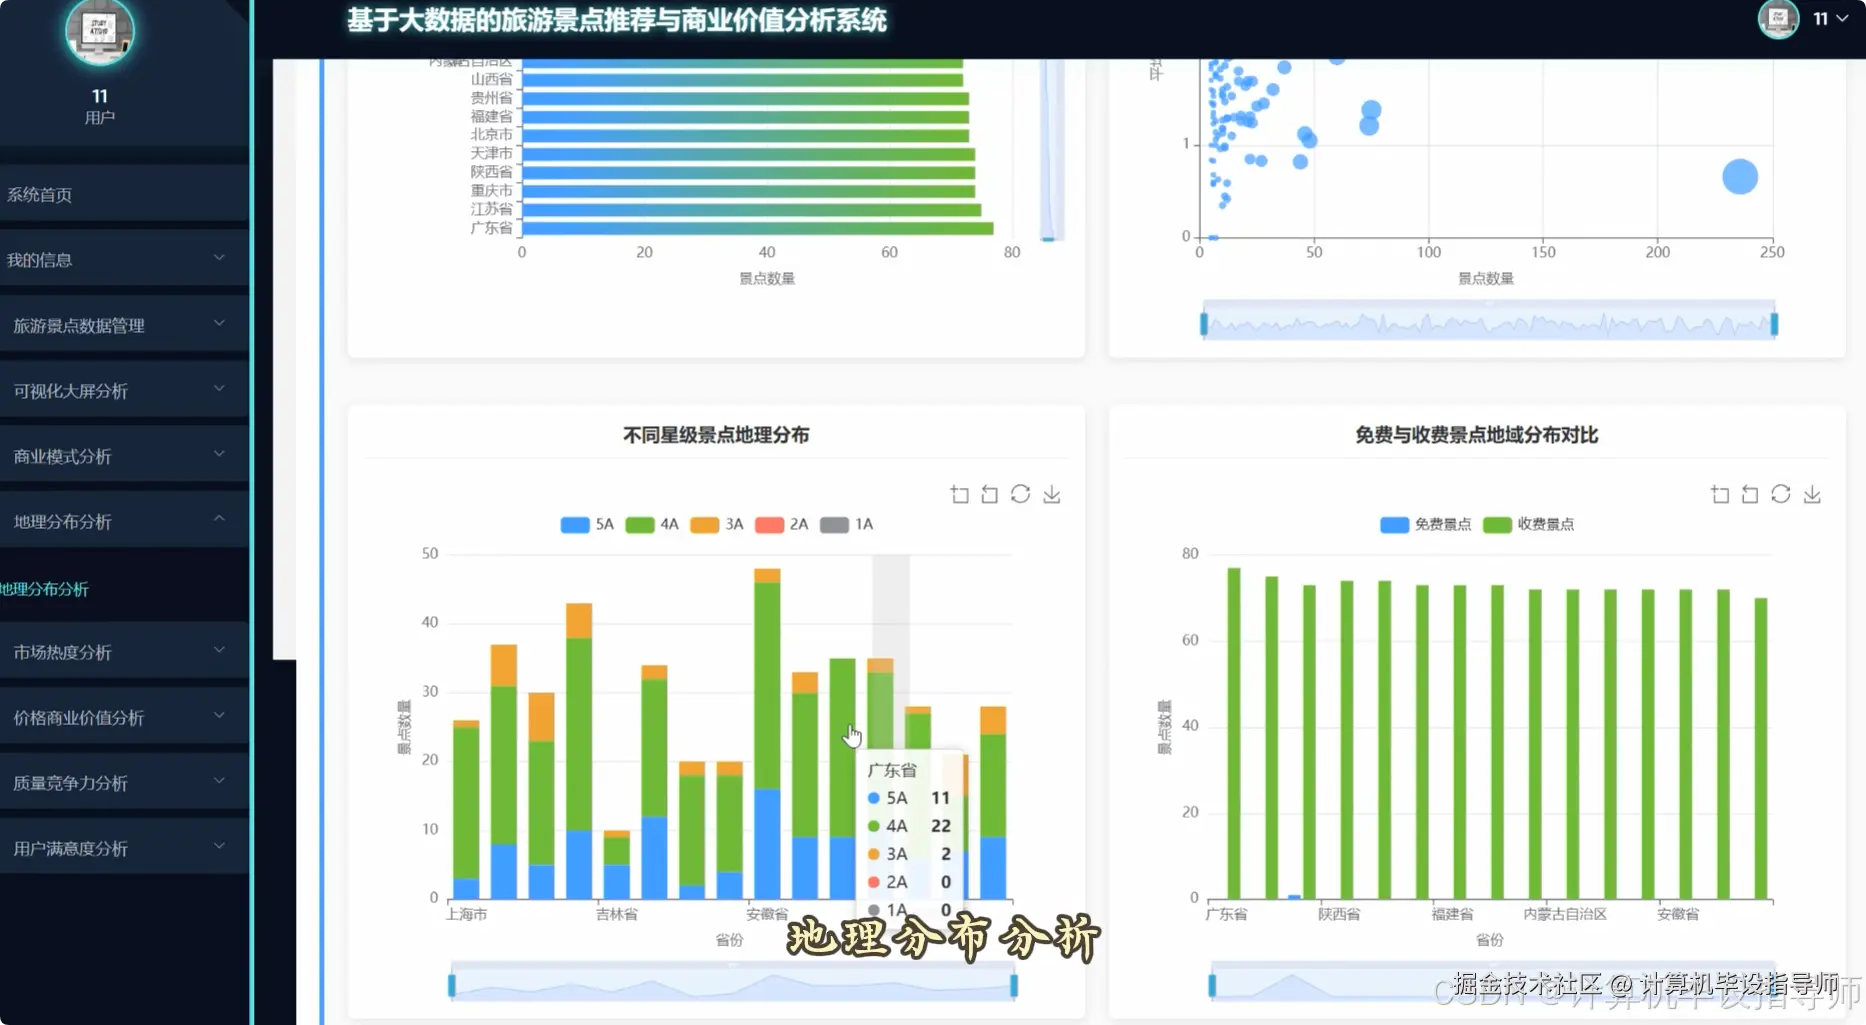
Task: Download the star-rating distribution chart as an image
Action: pos(1051,493)
